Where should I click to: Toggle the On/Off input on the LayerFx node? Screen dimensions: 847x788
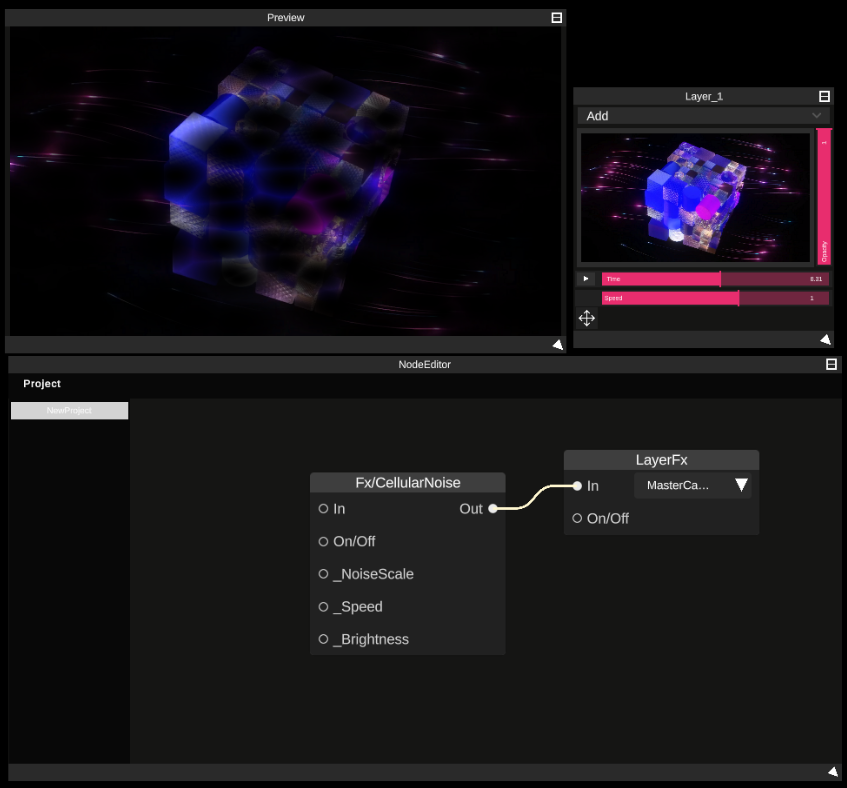coord(577,518)
